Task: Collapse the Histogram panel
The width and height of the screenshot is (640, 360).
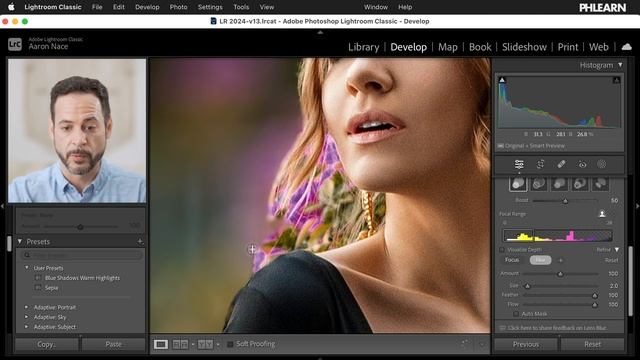Action: pos(620,65)
